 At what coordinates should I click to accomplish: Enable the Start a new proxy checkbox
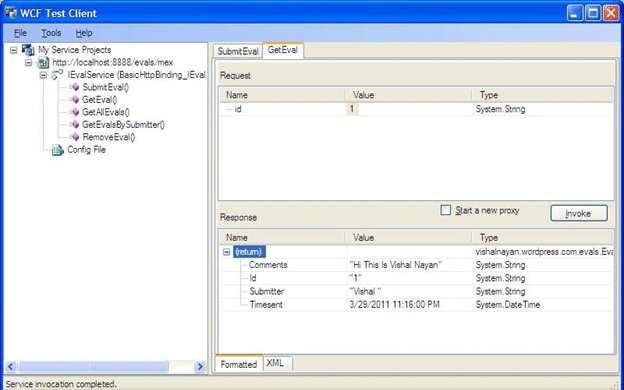(446, 210)
